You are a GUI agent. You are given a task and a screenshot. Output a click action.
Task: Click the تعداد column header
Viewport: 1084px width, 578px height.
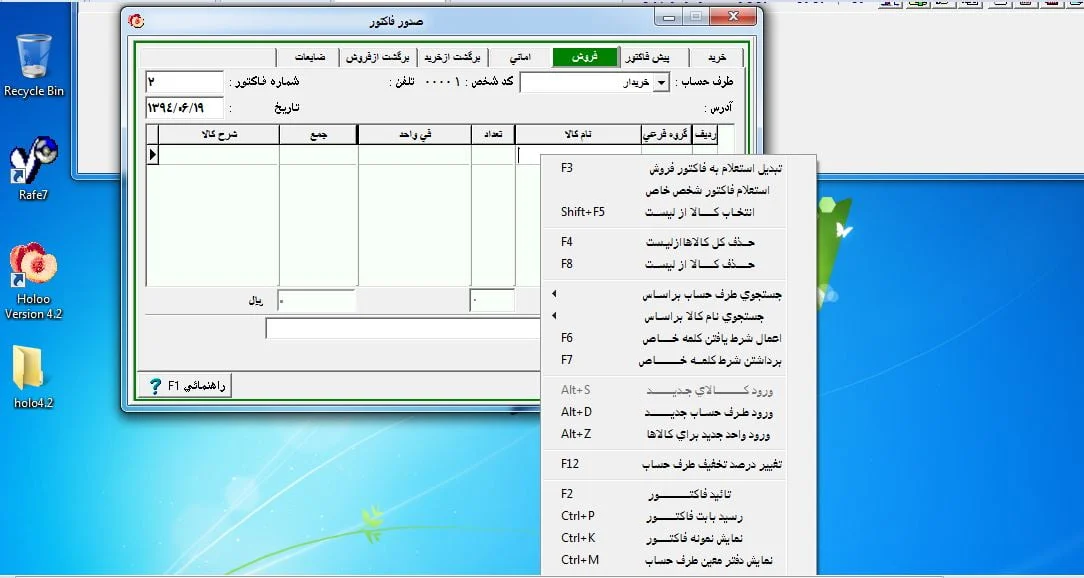click(x=493, y=135)
